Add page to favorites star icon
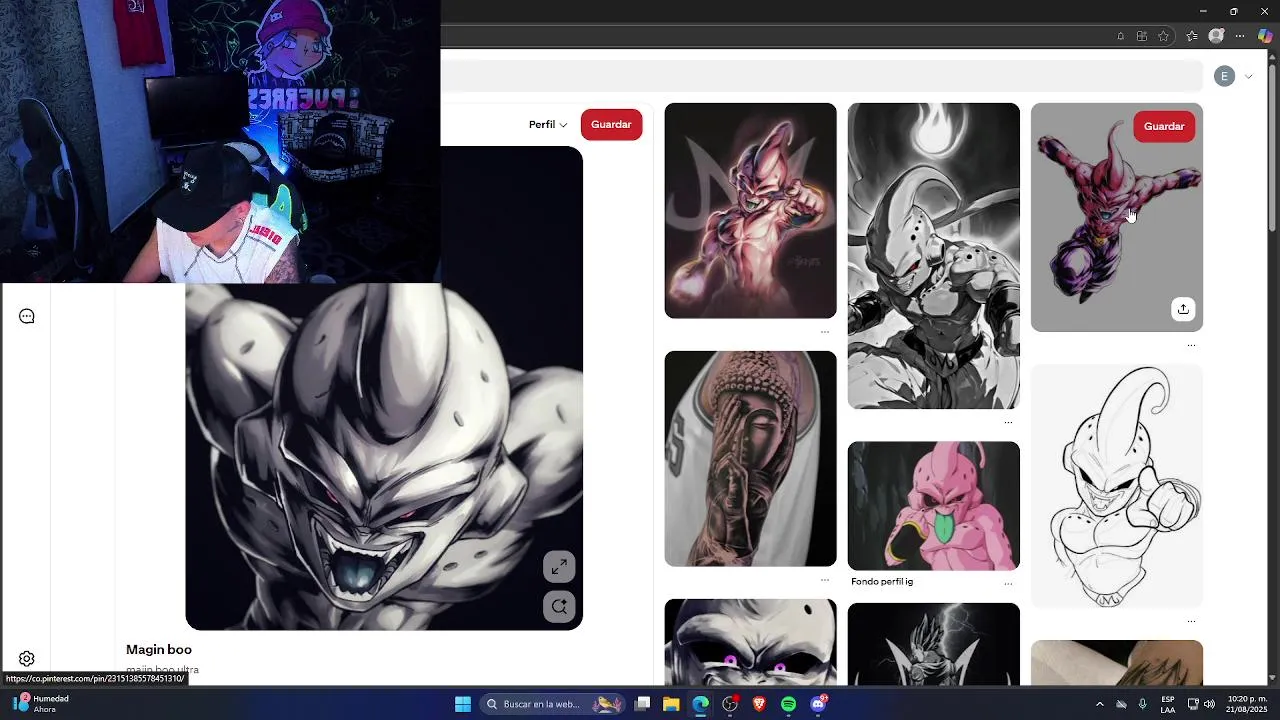The height and width of the screenshot is (720, 1280). point(1164,36)
